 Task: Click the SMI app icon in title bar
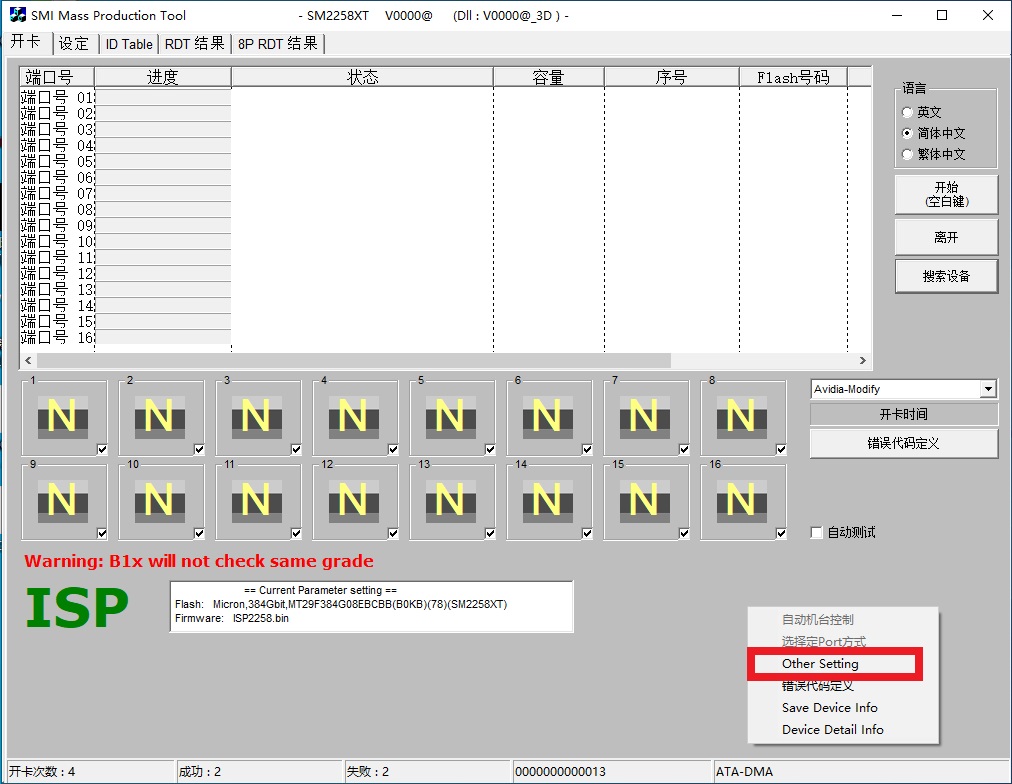pyautogui.click(x=17, y=15)
